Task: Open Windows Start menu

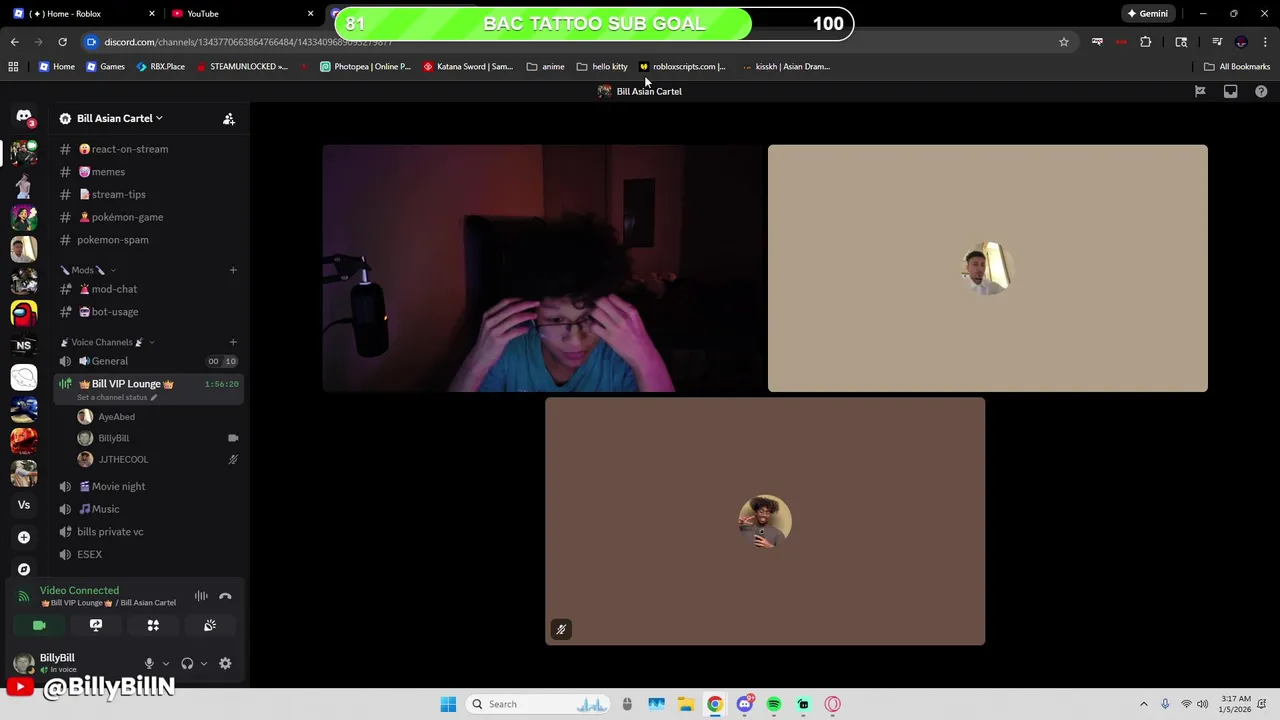Action: click(448, 704)
